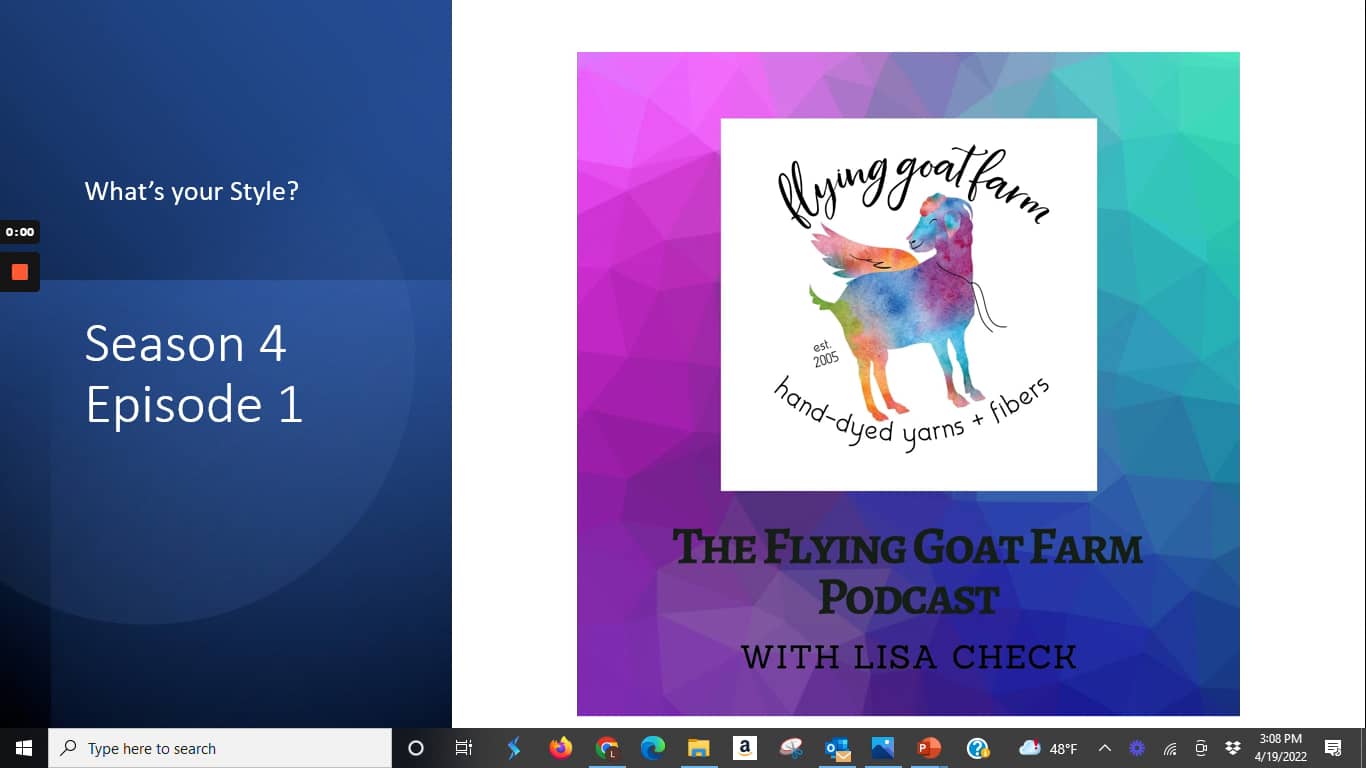Expand the hidden system tray icons
Screen dimensions: 1366x768
click(x=1105, y=748)
